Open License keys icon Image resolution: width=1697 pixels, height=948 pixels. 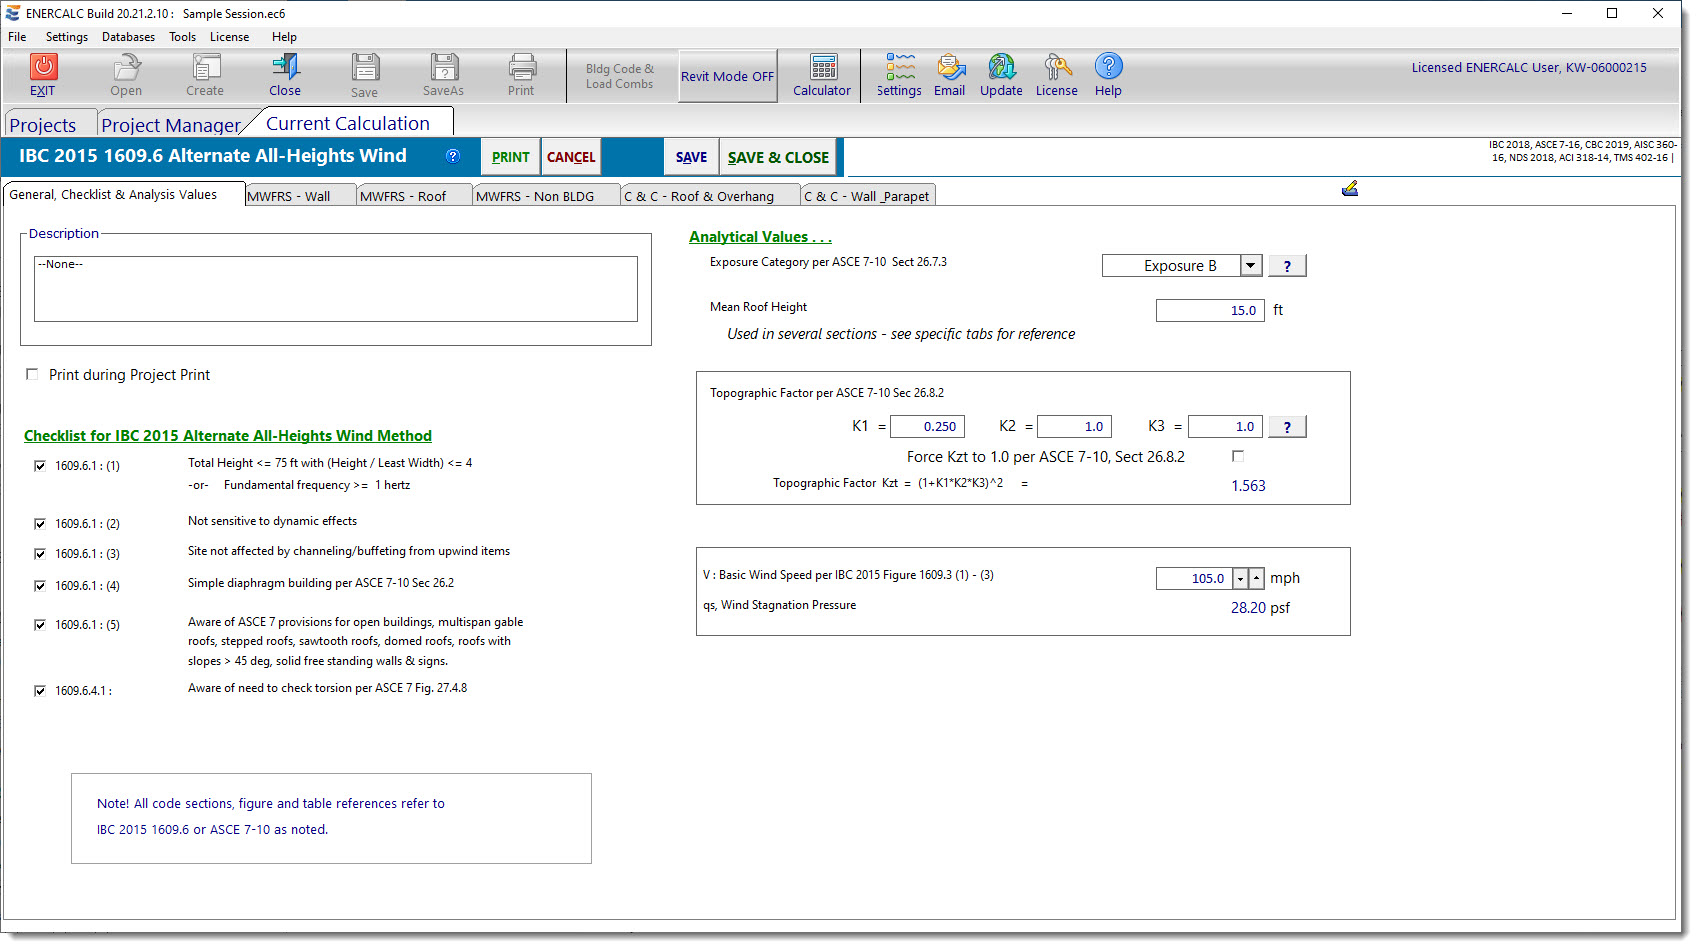pos(1057,68)
